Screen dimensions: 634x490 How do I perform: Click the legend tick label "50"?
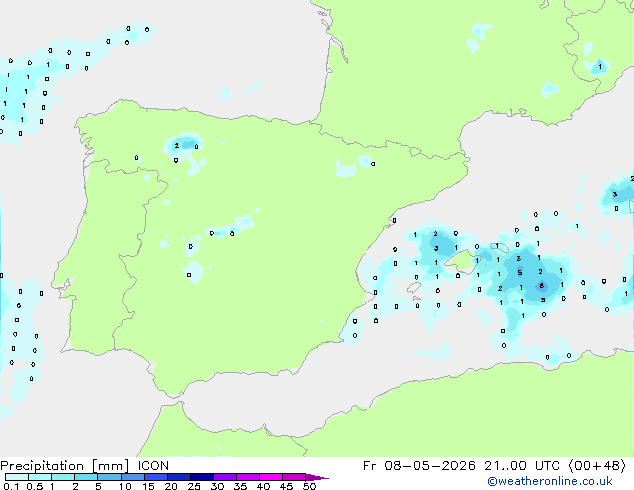tap(310, 486)
